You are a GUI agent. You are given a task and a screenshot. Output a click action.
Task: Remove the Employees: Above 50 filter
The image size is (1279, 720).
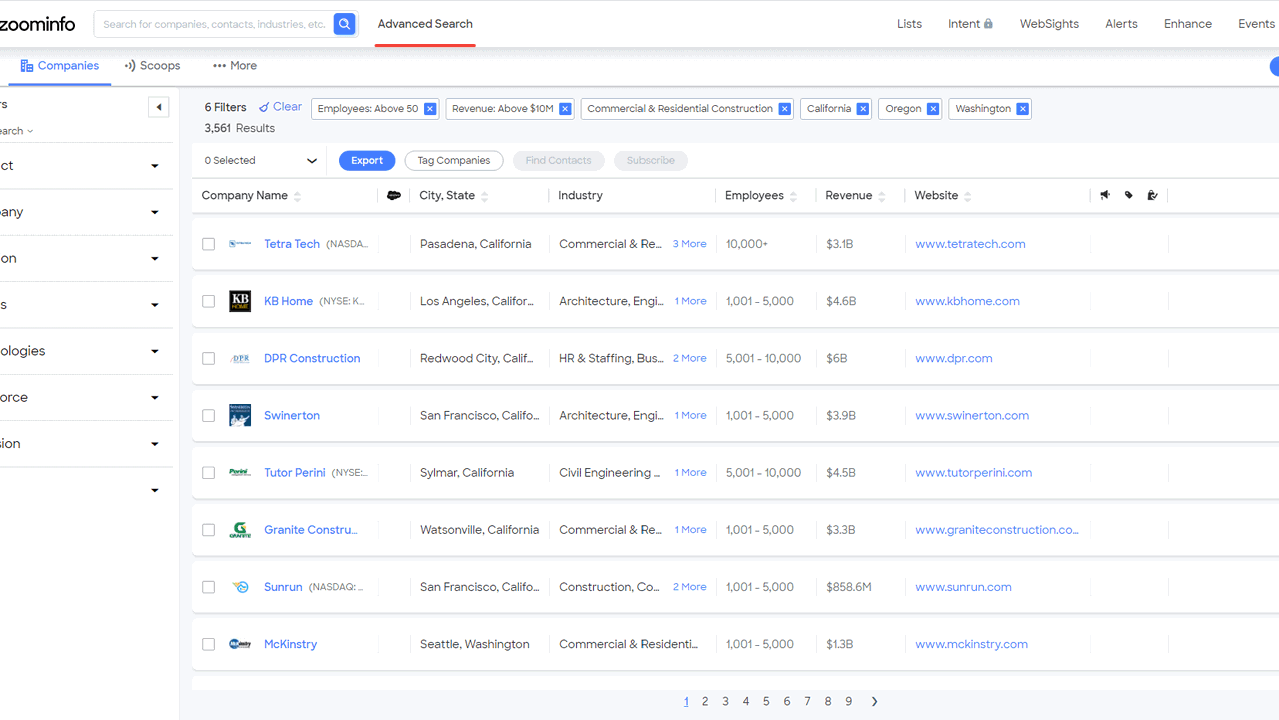[x=430, y=109]
